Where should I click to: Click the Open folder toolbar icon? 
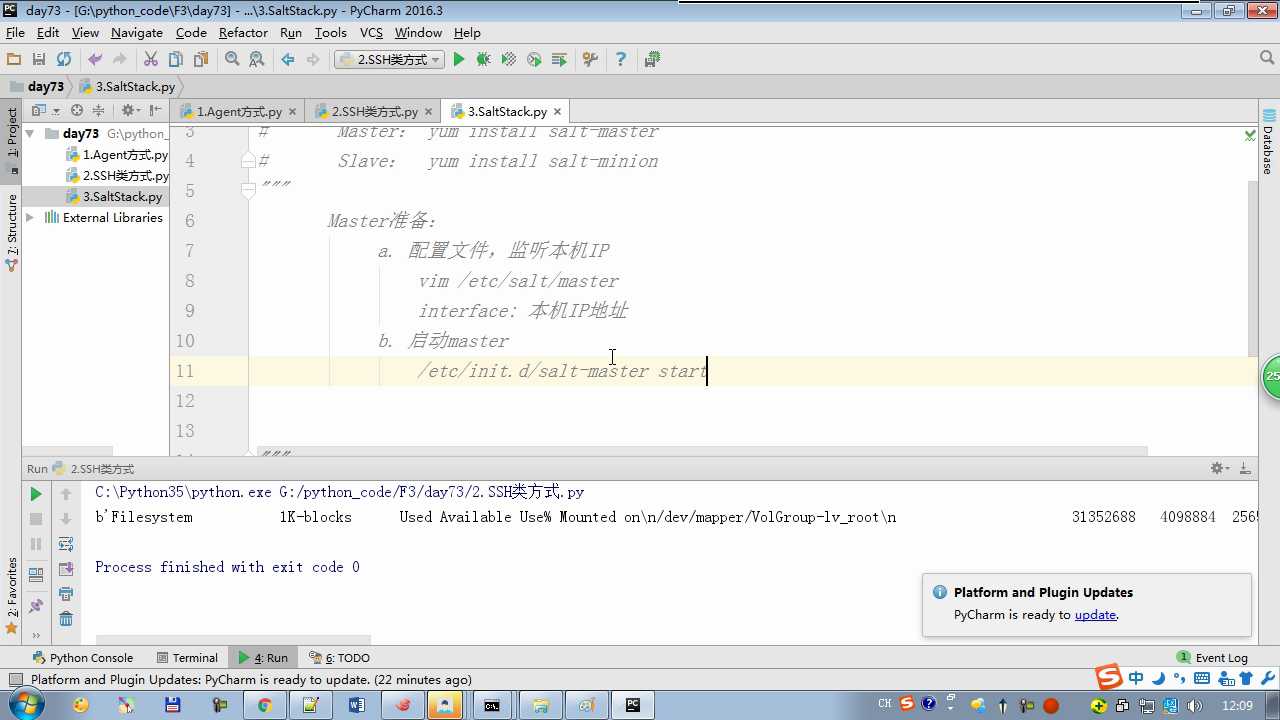coord(14,60)
